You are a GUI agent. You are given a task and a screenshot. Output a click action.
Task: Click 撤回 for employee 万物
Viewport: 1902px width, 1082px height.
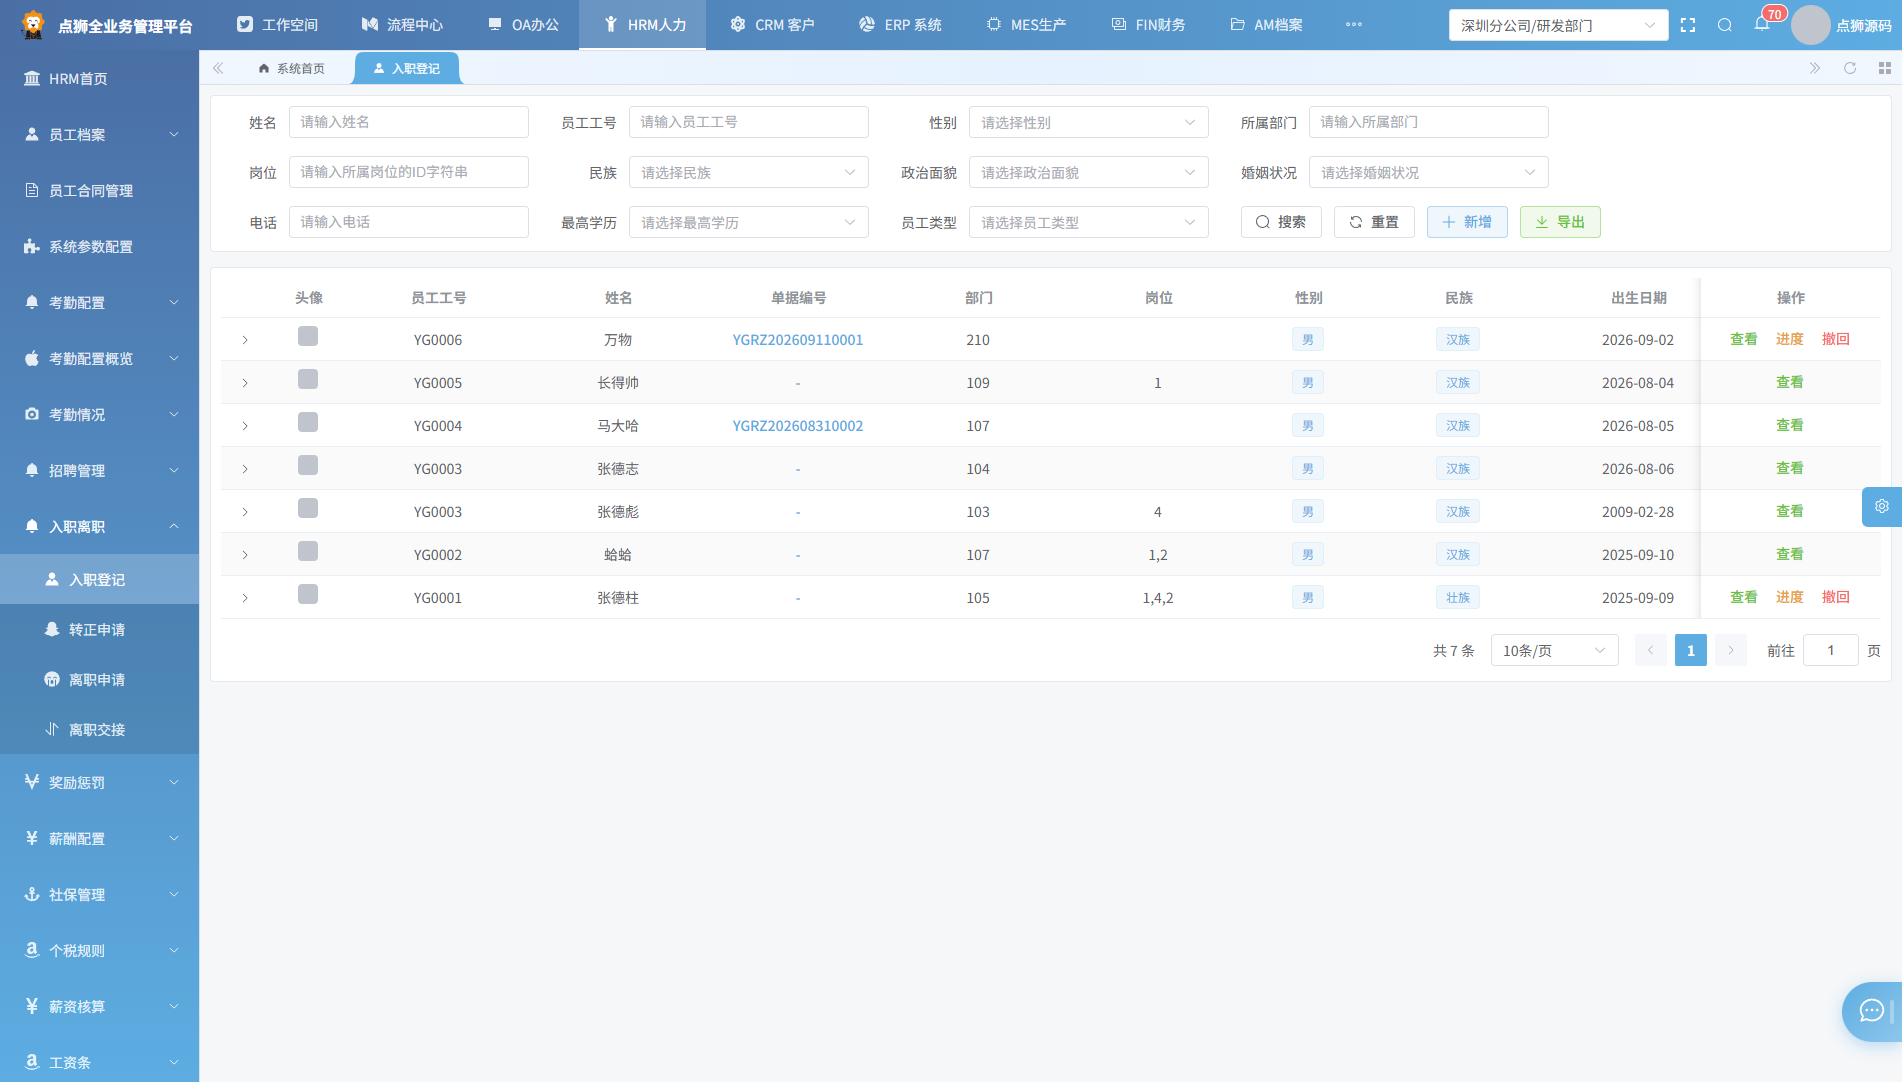[x=1836, y=339]
